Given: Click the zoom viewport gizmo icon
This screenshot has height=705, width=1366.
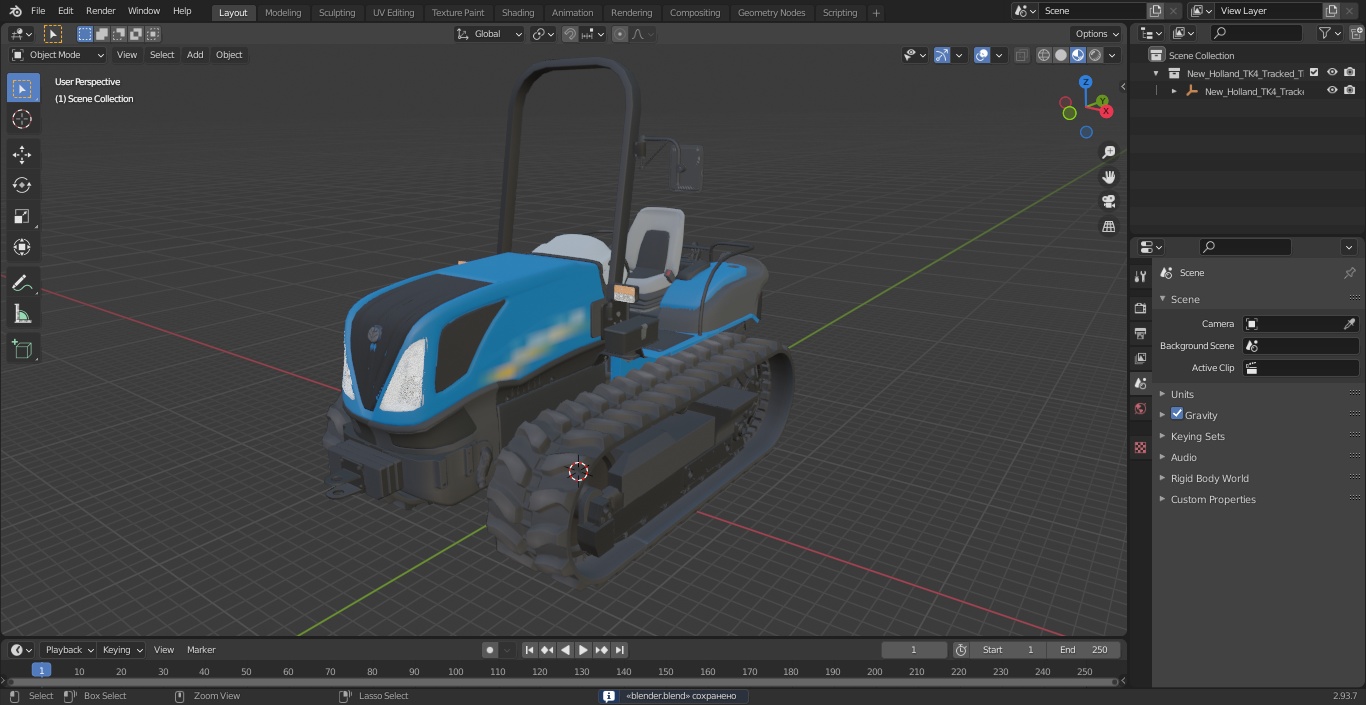Looking at the screenshot, I should pos(1108,152).
